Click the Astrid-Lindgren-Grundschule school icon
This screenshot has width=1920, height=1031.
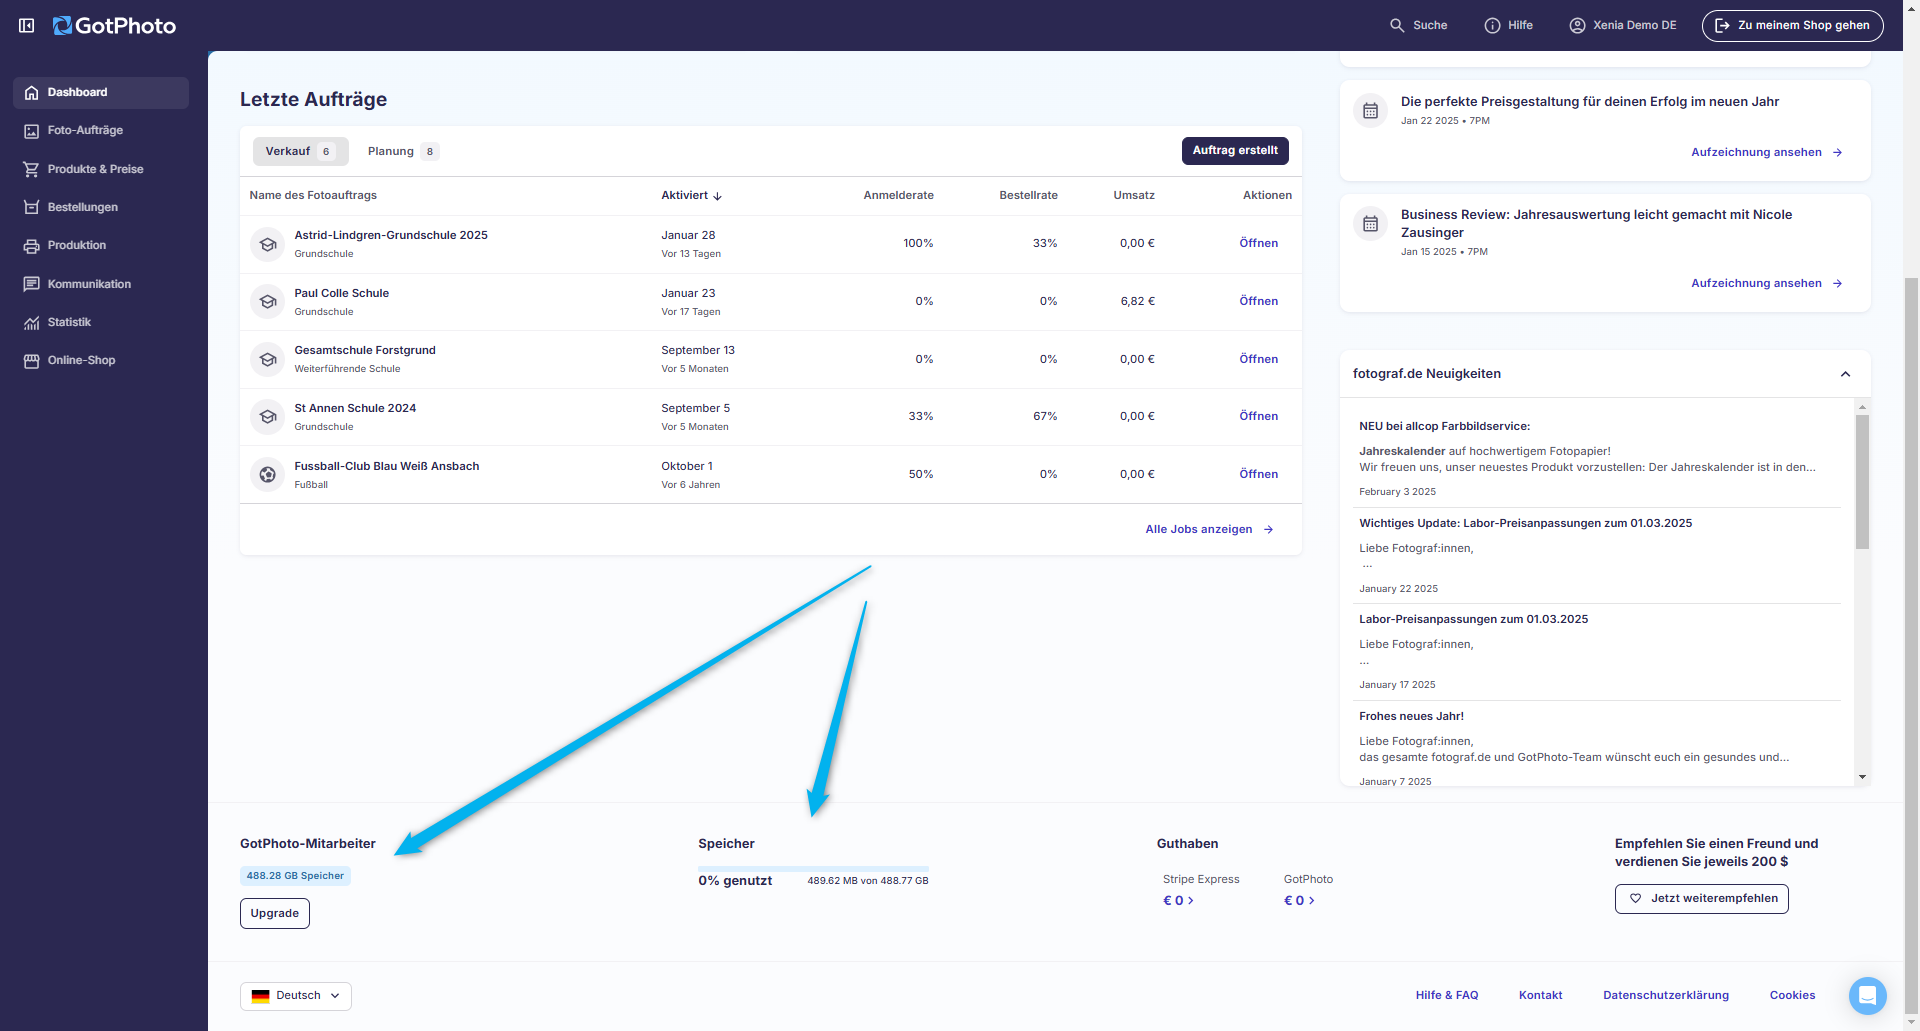click(x=267, y=244)
